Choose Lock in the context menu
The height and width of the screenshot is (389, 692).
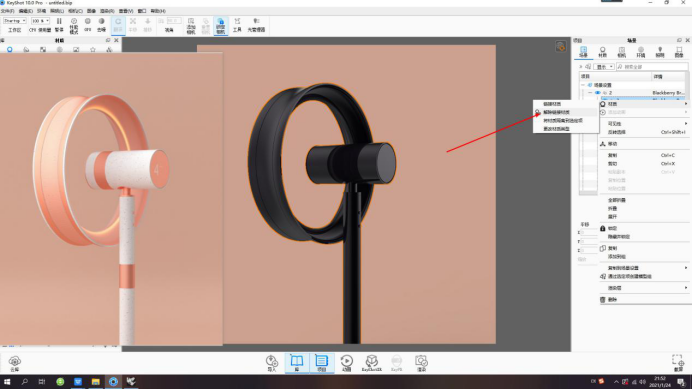tap(644, 228)
